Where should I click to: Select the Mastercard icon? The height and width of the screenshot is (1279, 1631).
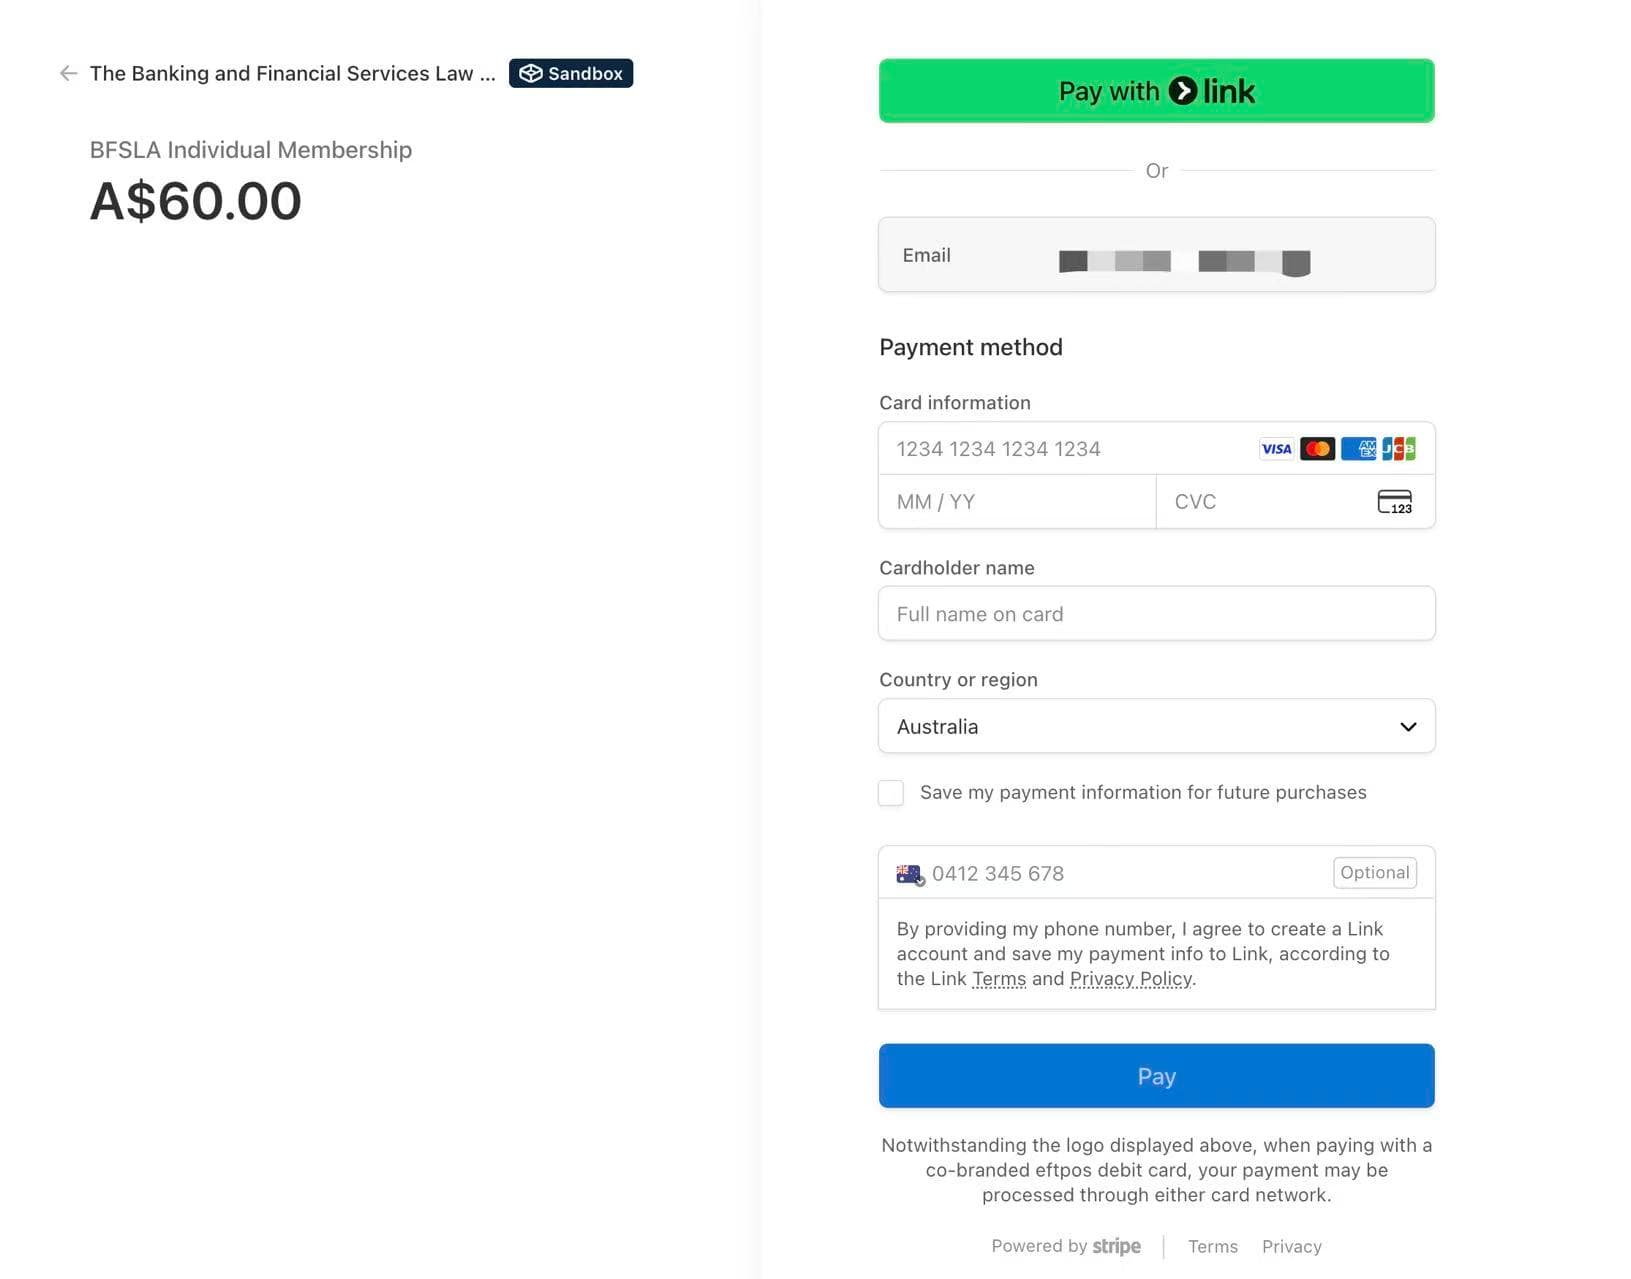click(1317, 448)
